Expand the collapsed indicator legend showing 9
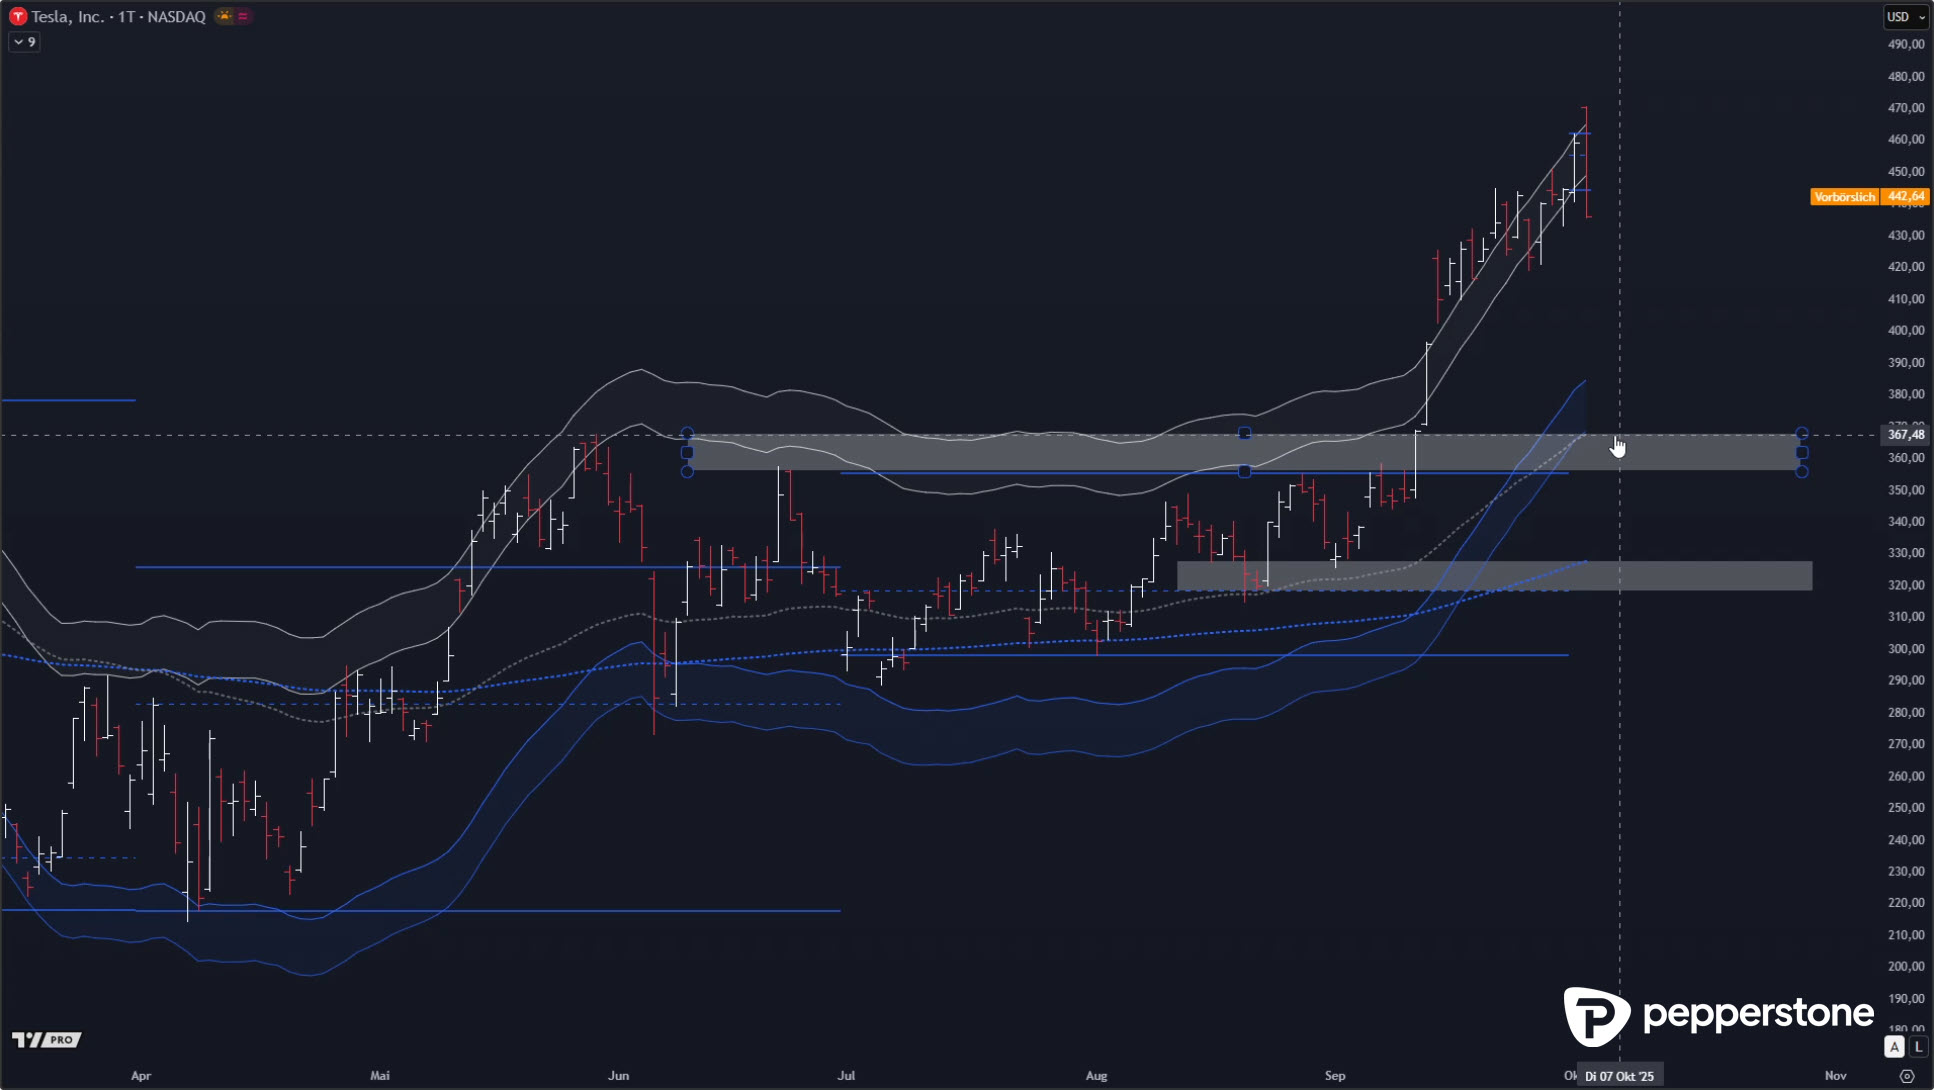The height and width of the screenshot is (1090, 1934). [25, 42]
